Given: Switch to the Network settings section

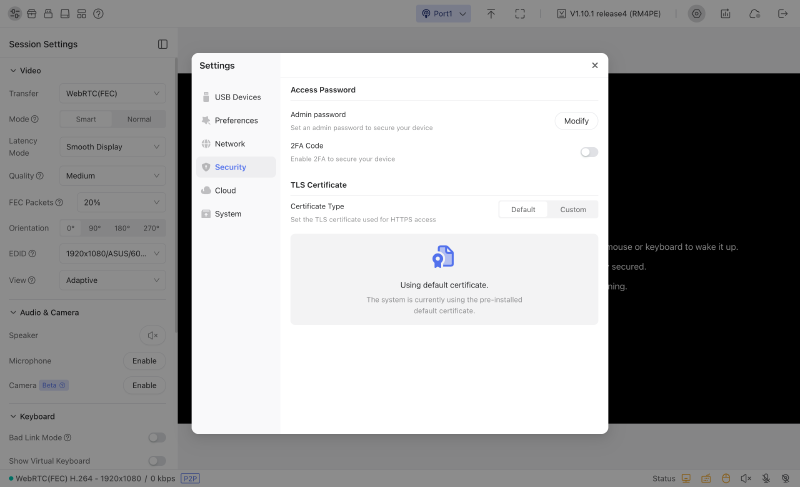Looking at the screenshot, I should click(x=236, y=144).
